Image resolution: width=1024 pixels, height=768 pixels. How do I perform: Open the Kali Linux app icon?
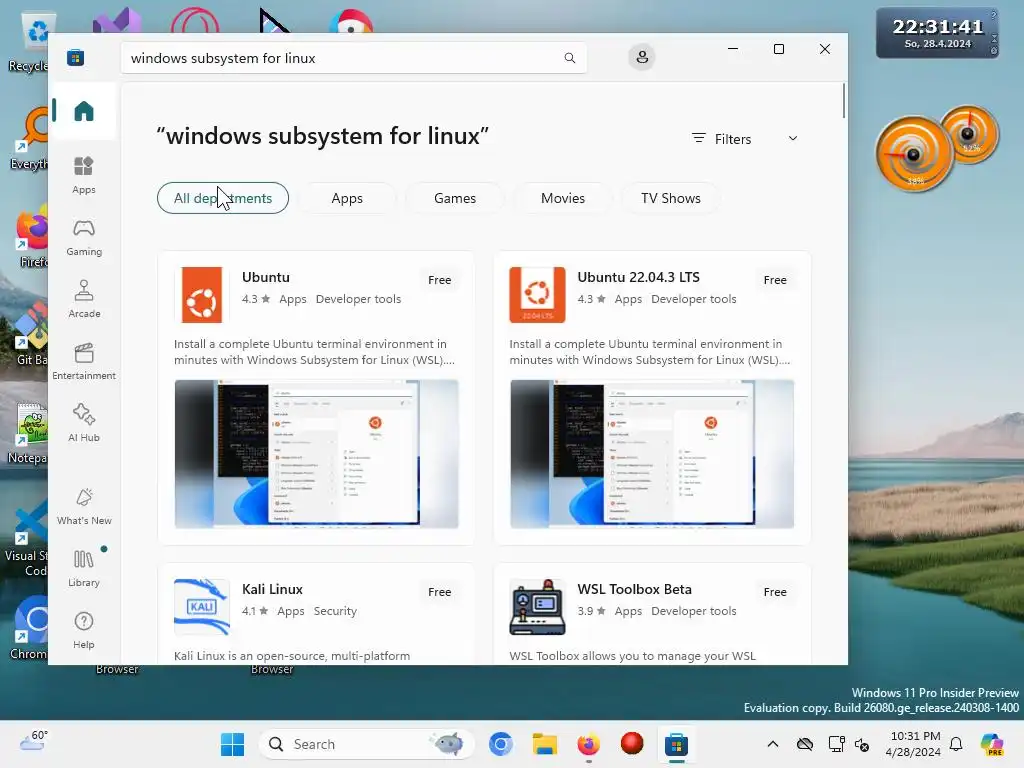tap(202, 607)
